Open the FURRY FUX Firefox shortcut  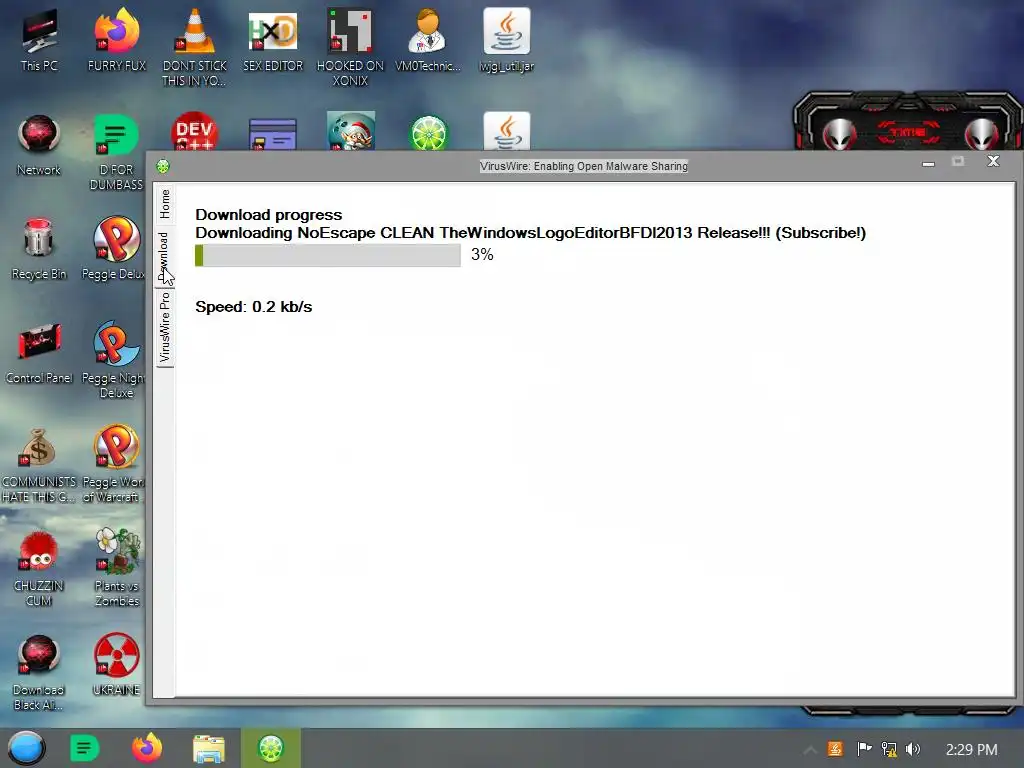116,40
